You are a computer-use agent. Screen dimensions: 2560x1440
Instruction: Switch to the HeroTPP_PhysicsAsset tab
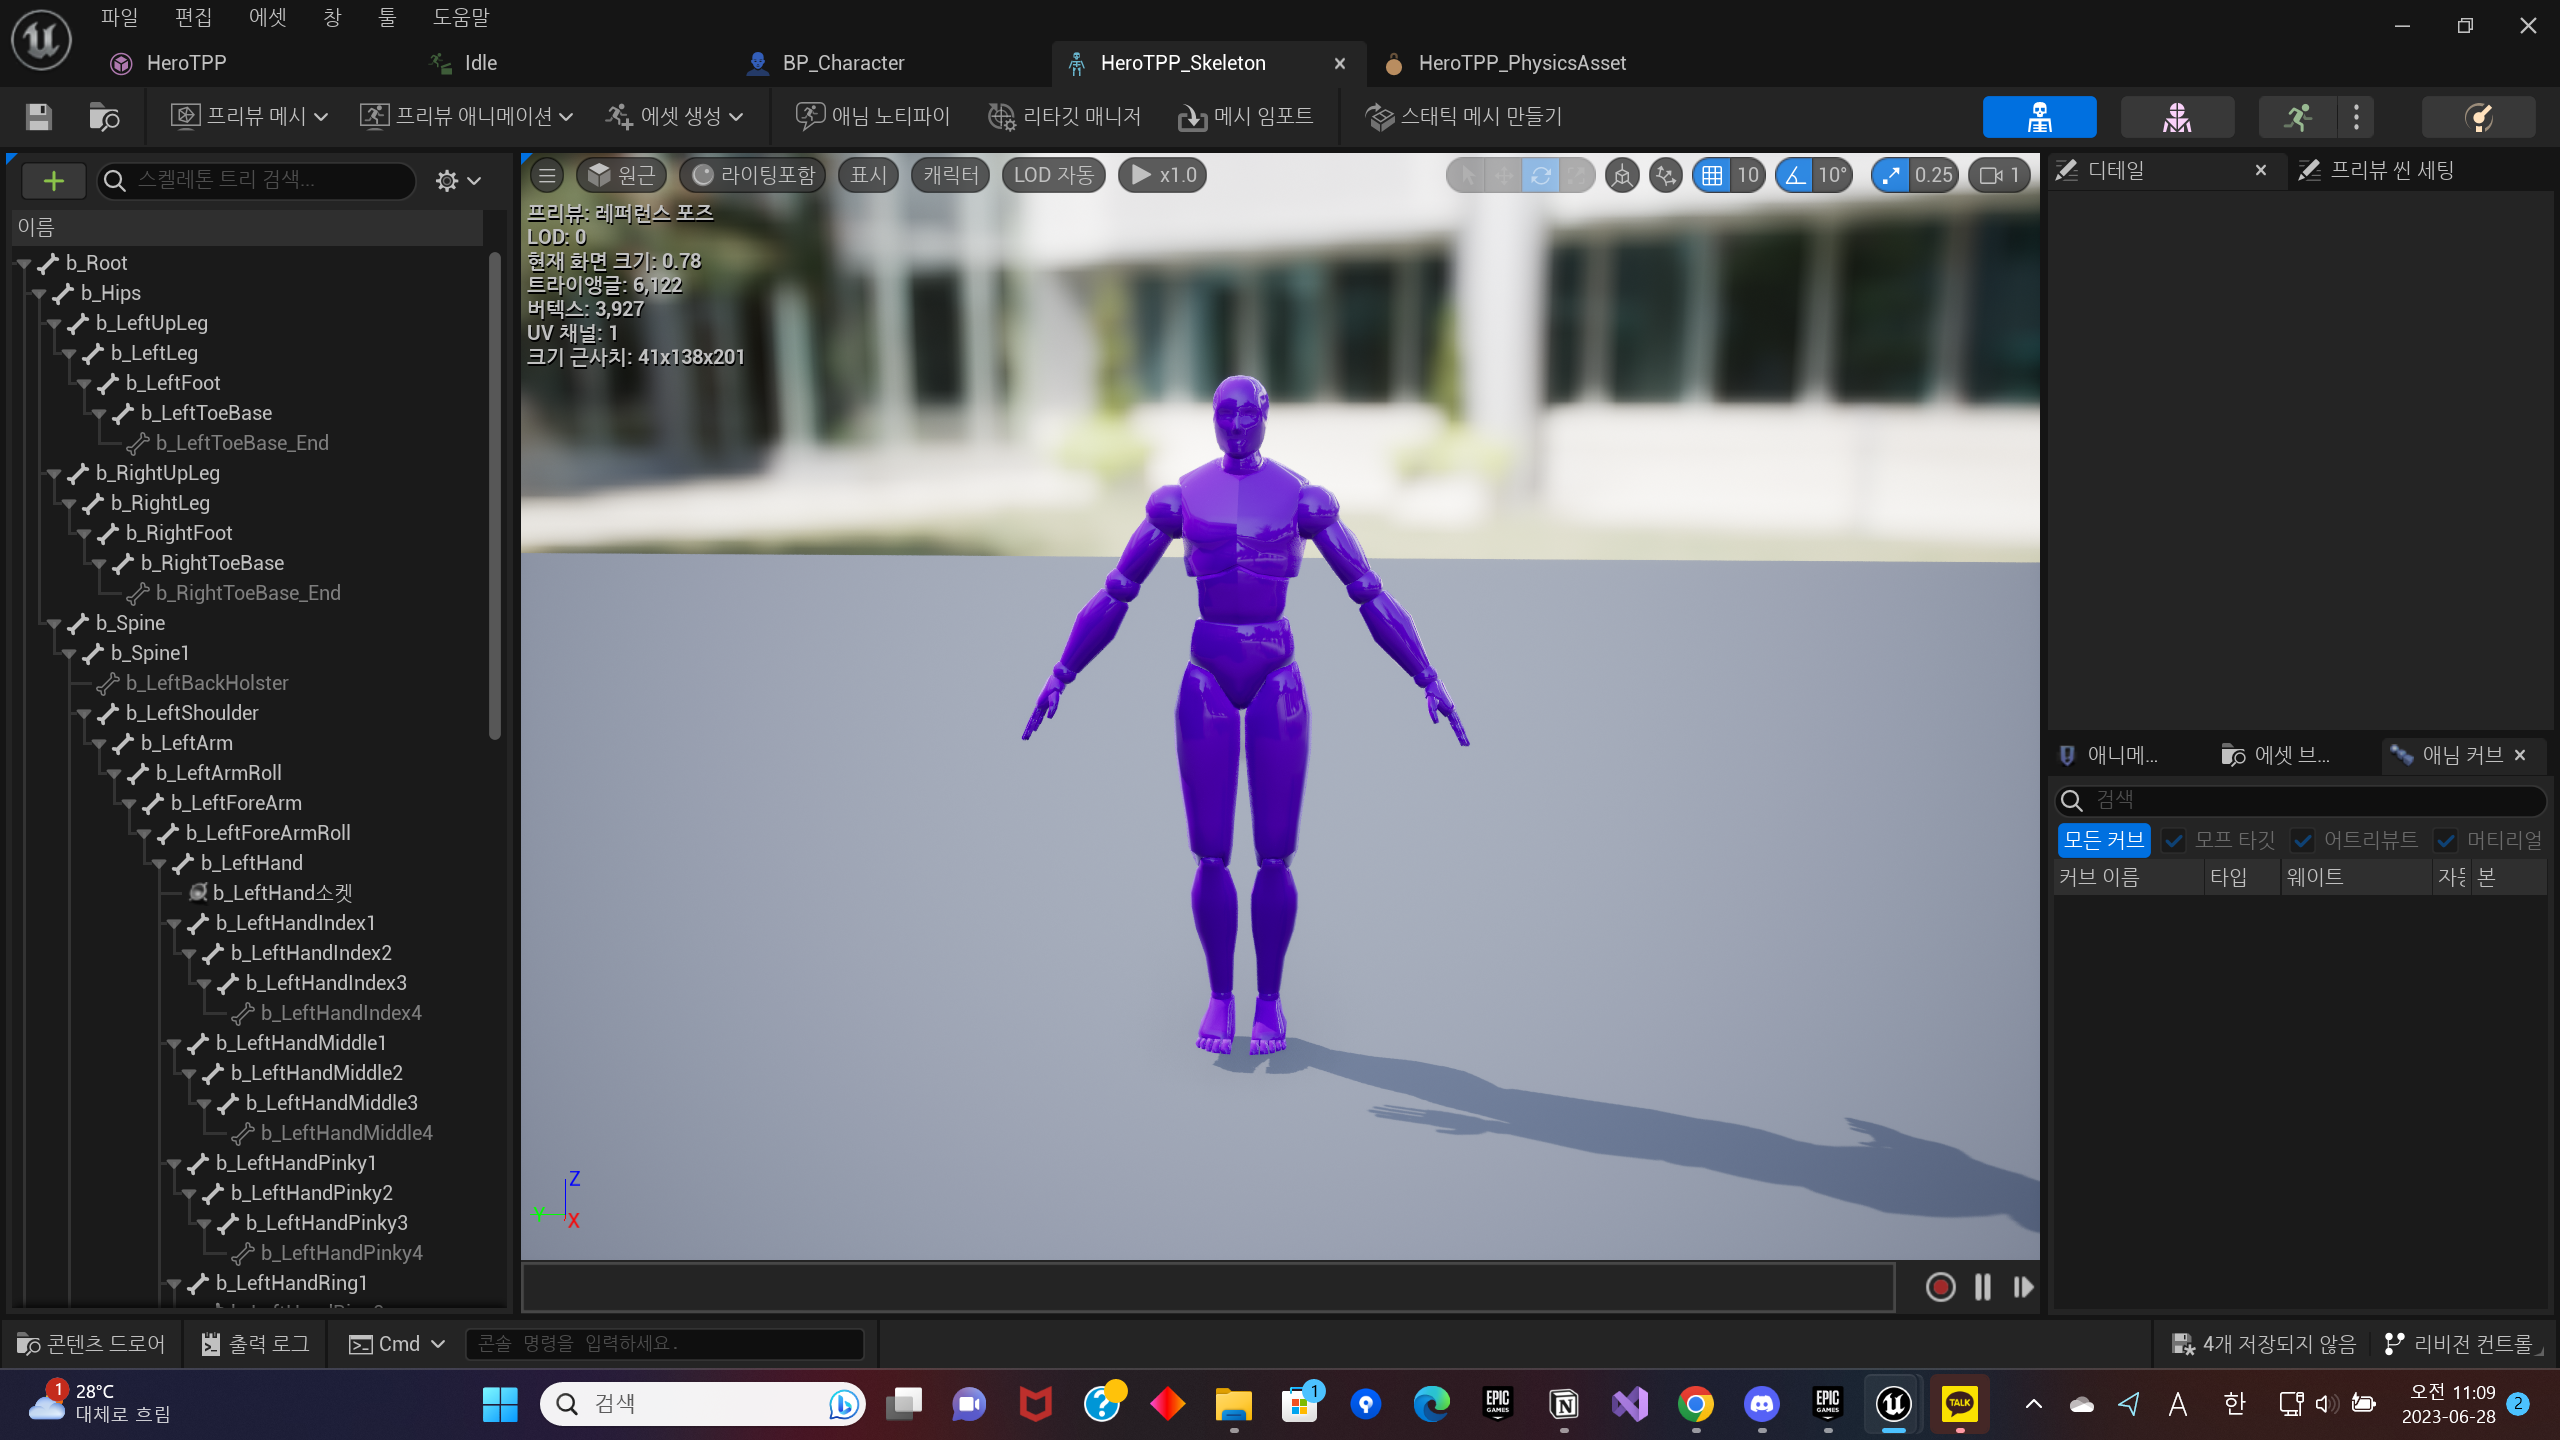(x=1521, y=63)
